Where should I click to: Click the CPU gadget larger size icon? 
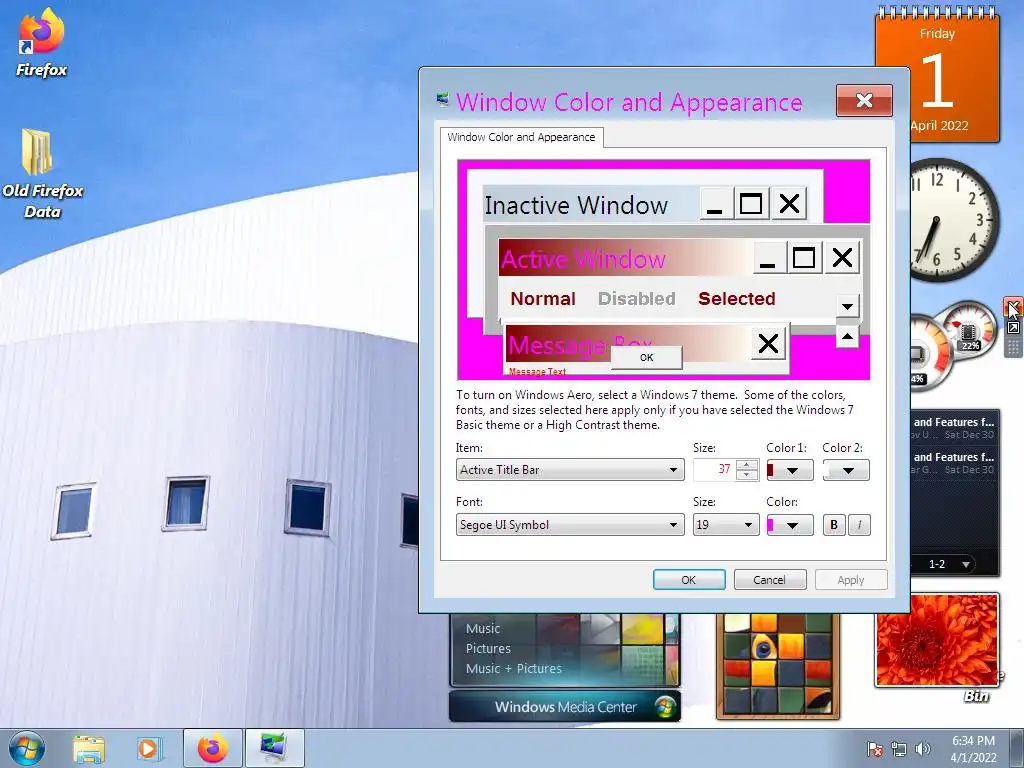1013,328
